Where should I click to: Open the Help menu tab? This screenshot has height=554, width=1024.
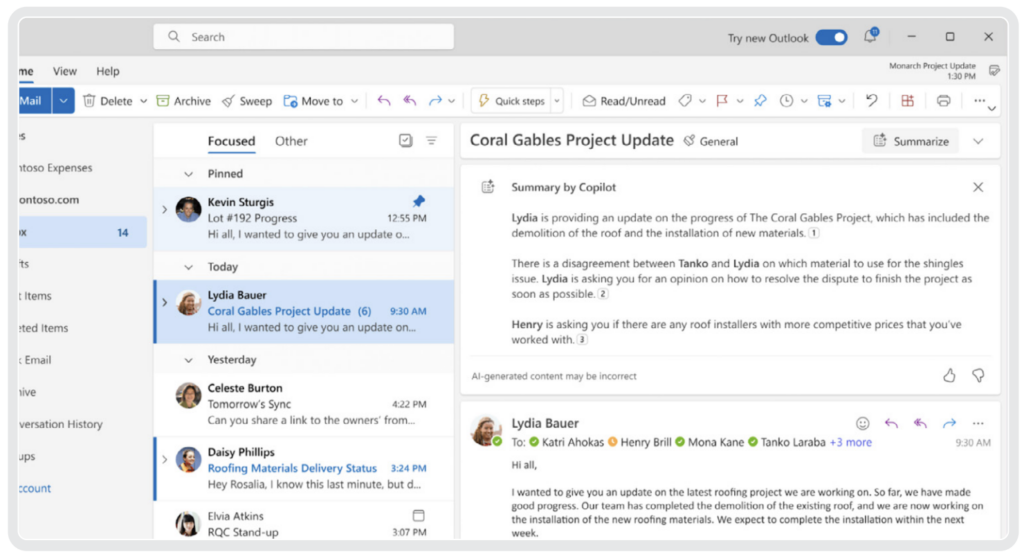point(108,71)
